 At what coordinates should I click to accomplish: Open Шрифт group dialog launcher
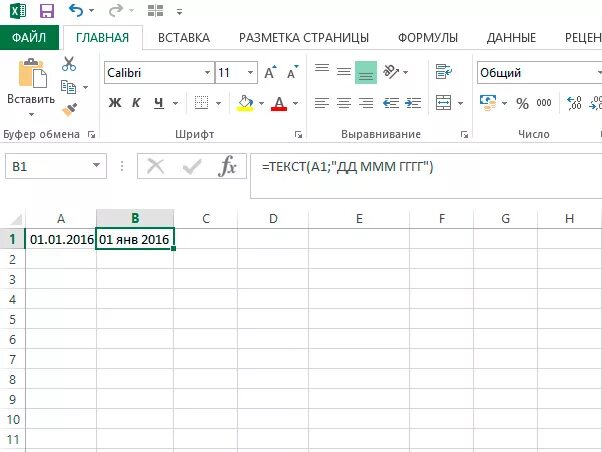tap(298, 134)
